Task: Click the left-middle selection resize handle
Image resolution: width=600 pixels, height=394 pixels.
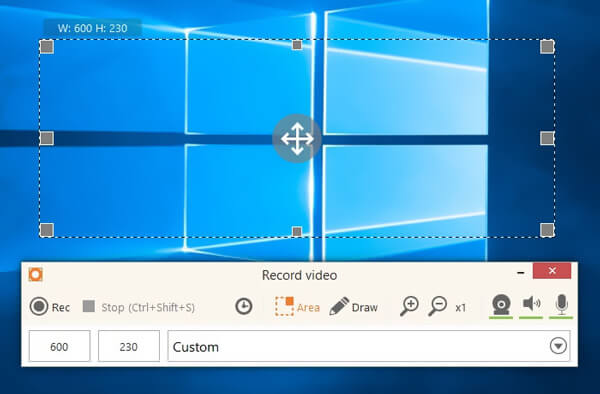Action: click(47, 138)
